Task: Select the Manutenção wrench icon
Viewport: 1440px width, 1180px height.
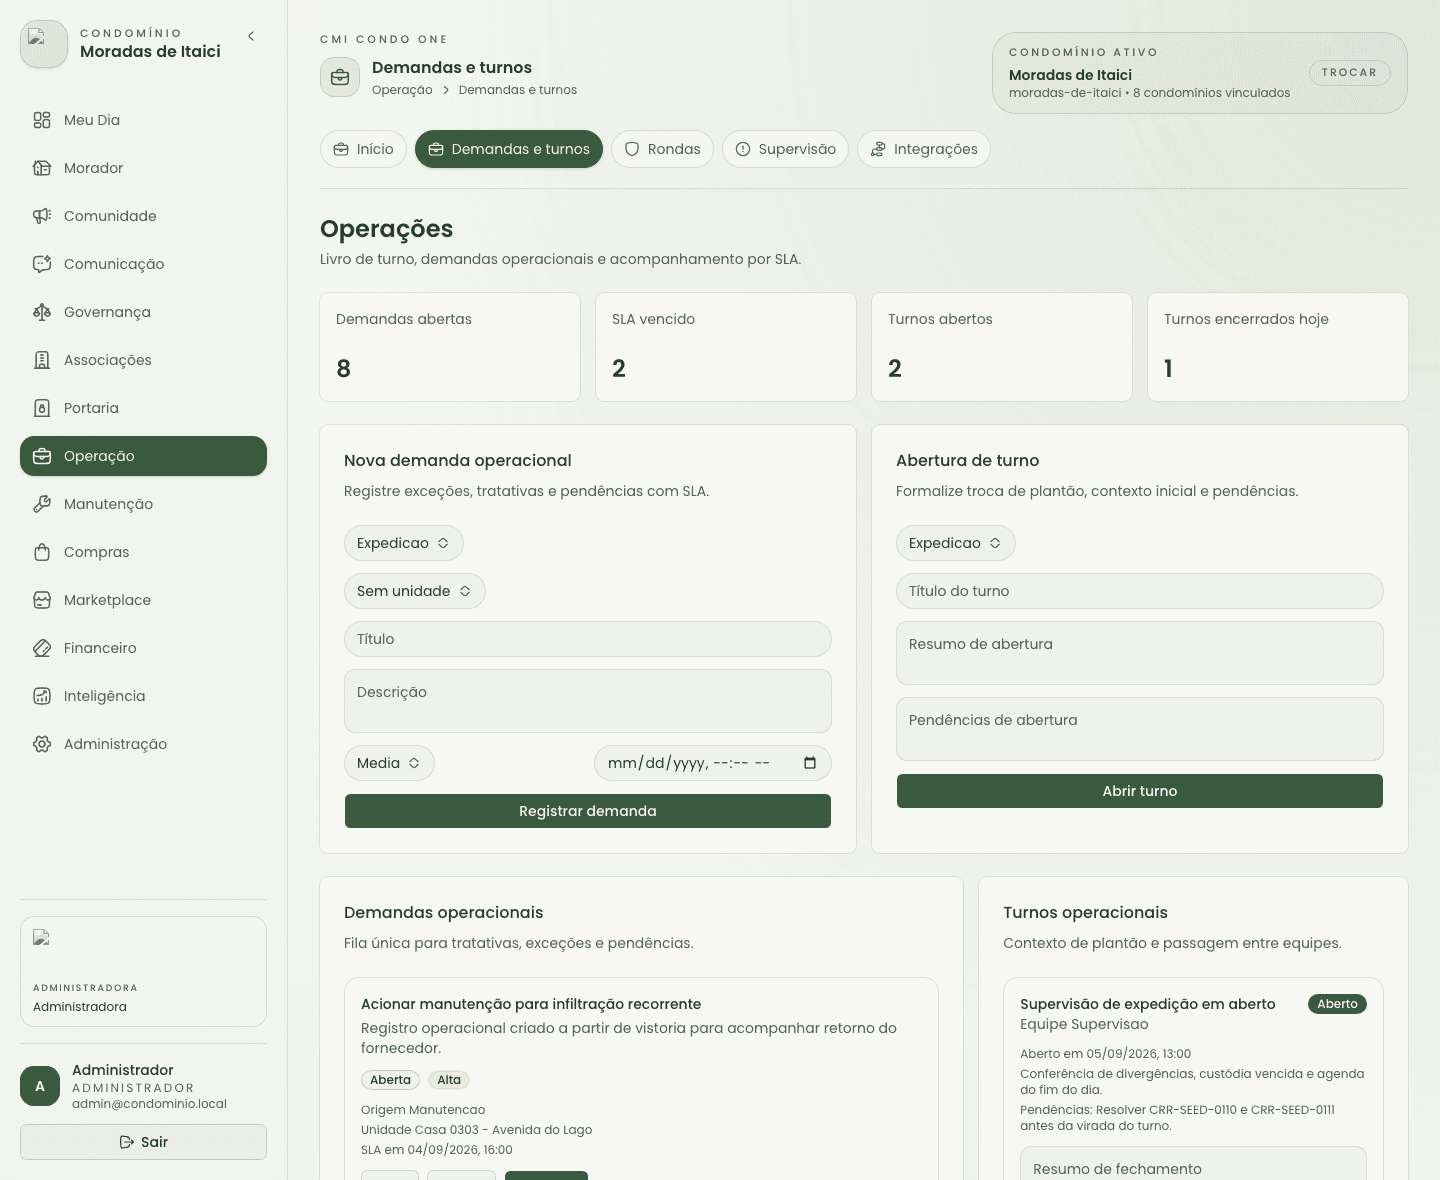Action: 42,504
